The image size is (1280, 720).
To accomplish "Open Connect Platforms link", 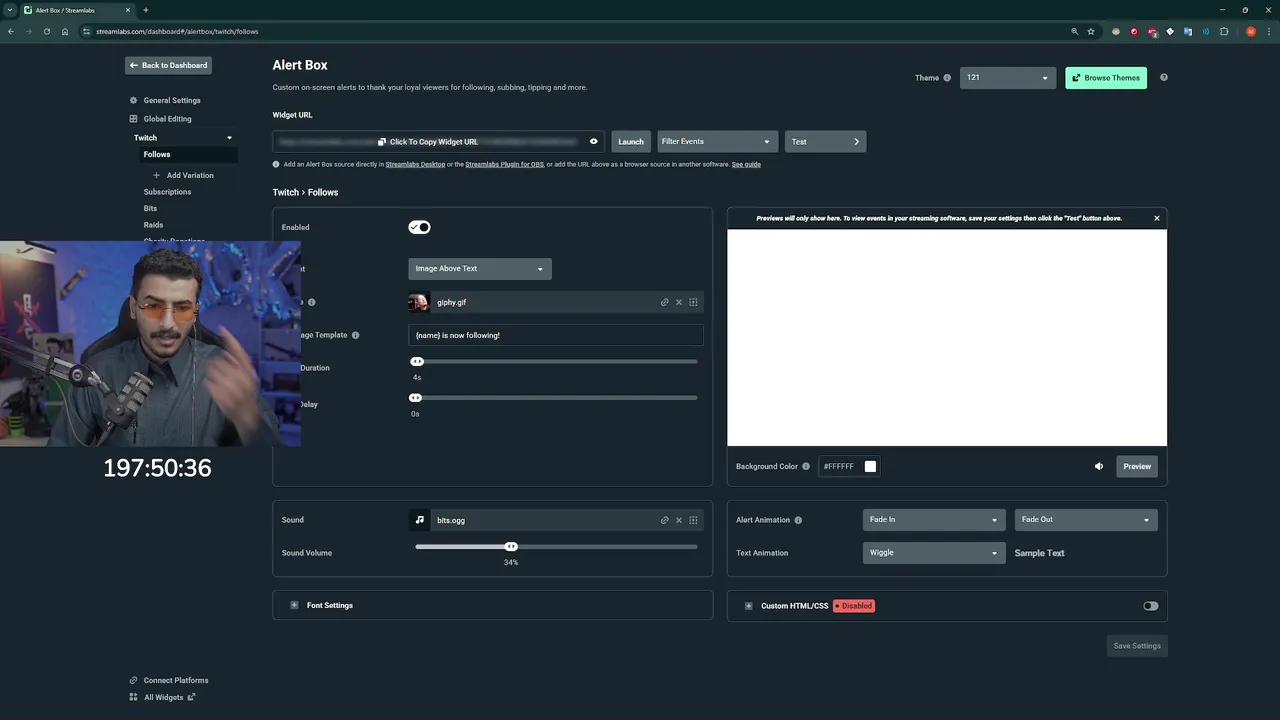I will [169, 680].
